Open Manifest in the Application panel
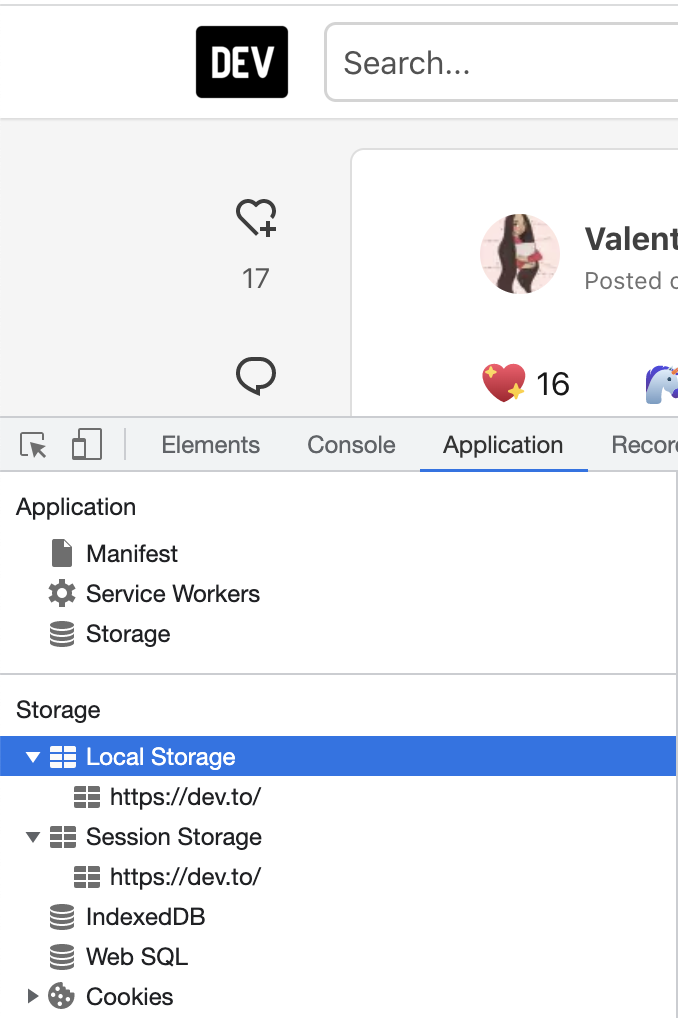This screenshot has height=1018, width=678. [62, 554]
